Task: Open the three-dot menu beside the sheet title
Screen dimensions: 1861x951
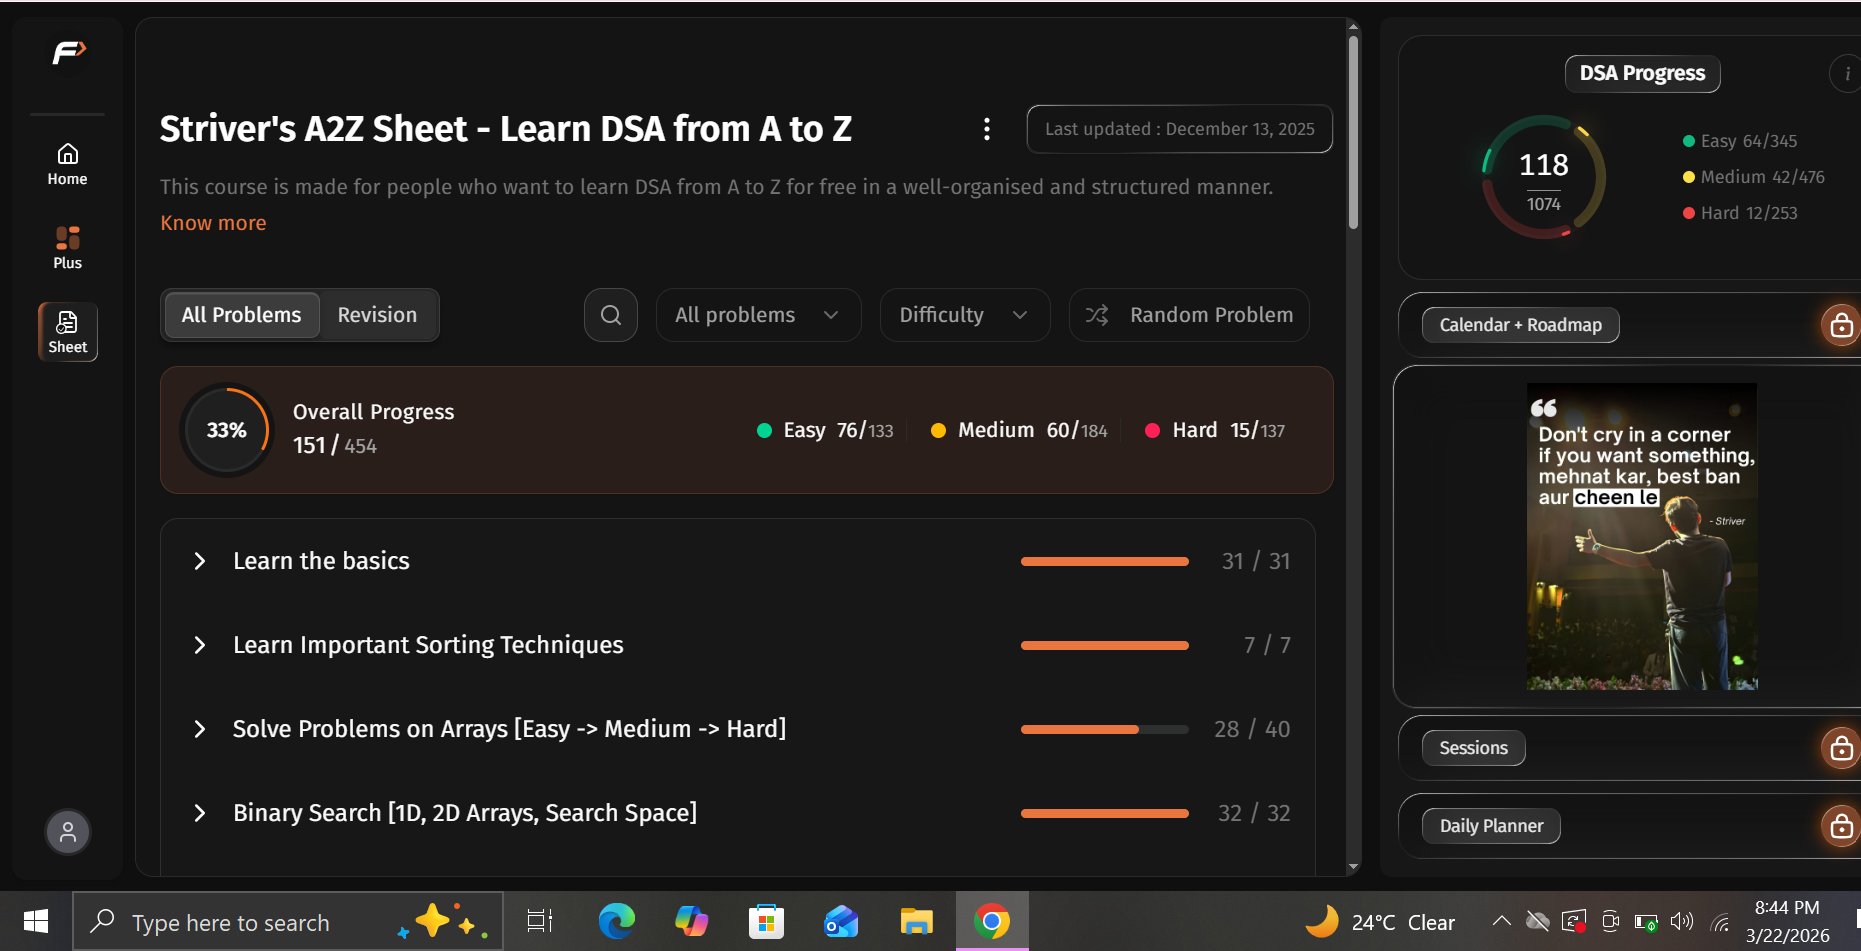Action: 987,129
